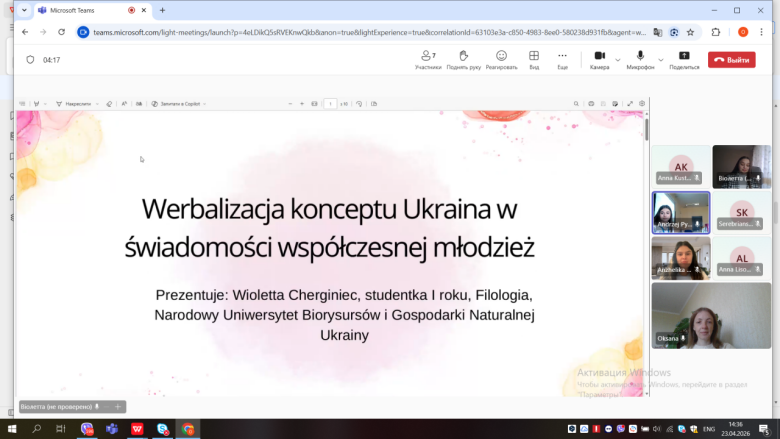780x439 pixels.
Task: Expand the microphone options arrow
Action: 659,59
